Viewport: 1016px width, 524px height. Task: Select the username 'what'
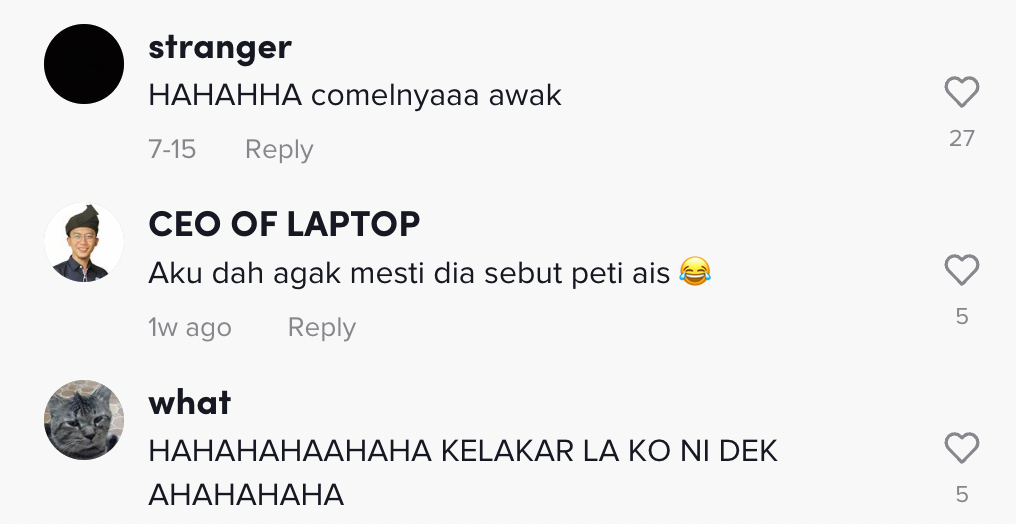coord(189,402)
